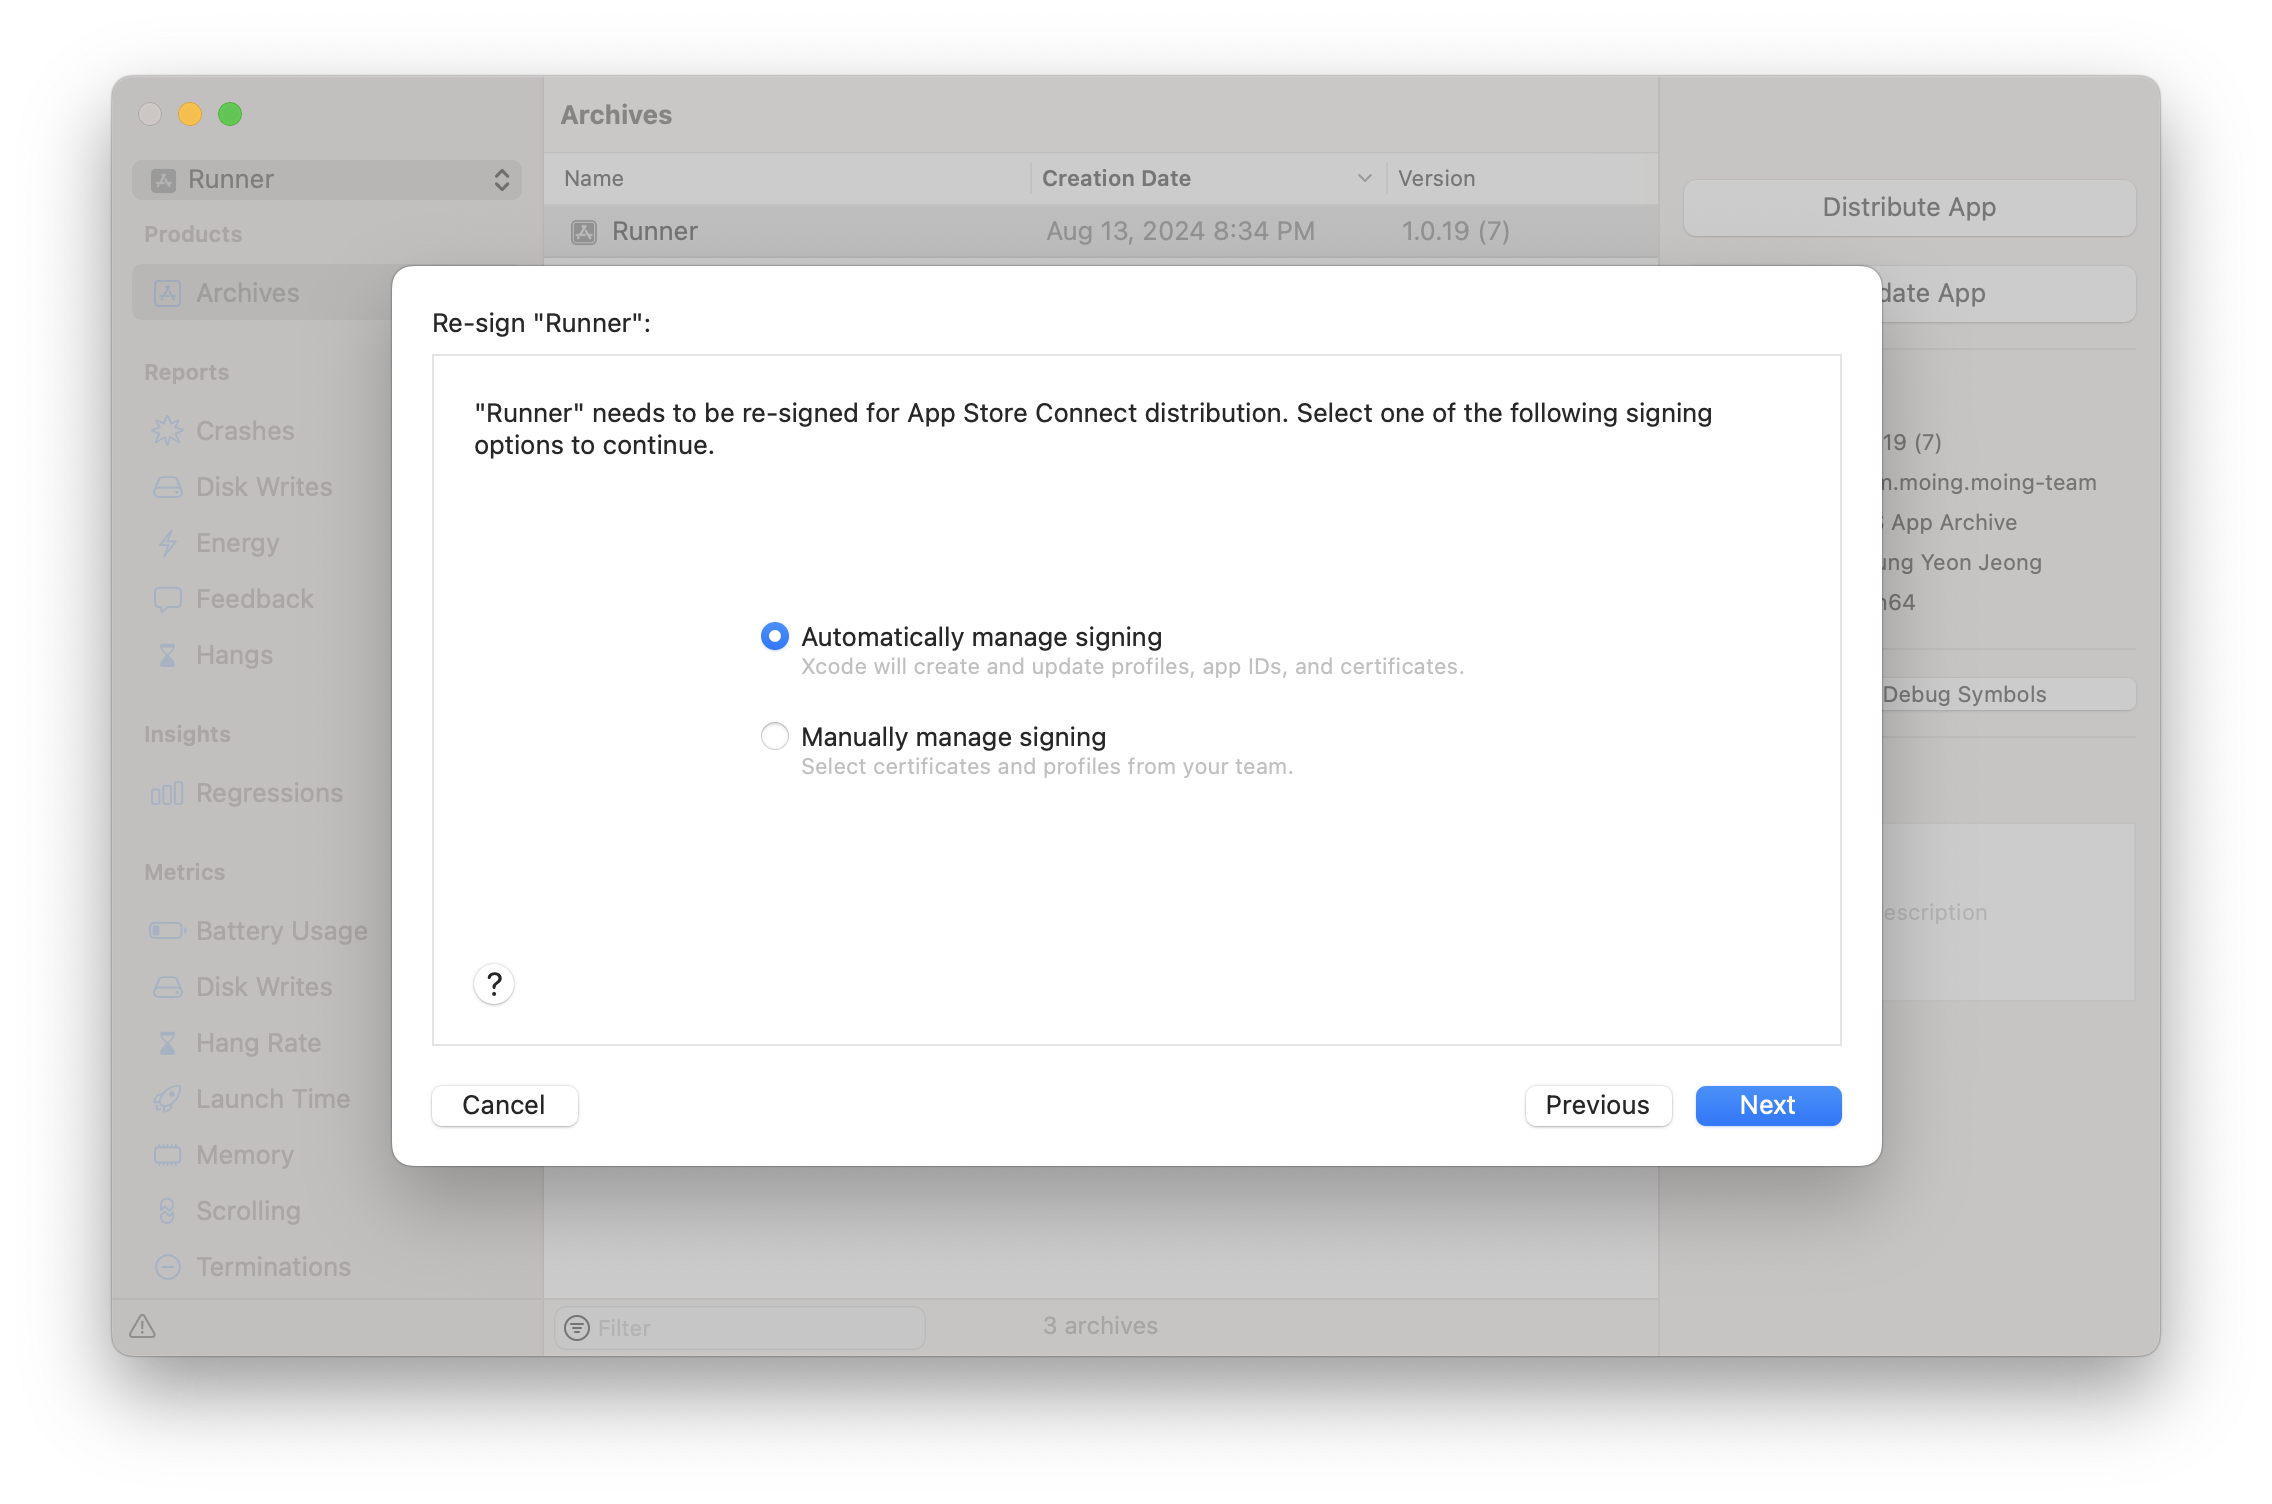Screen dimensions: 2272x1504
Task: Open Terminations metrics
Action: point(273,1266)
